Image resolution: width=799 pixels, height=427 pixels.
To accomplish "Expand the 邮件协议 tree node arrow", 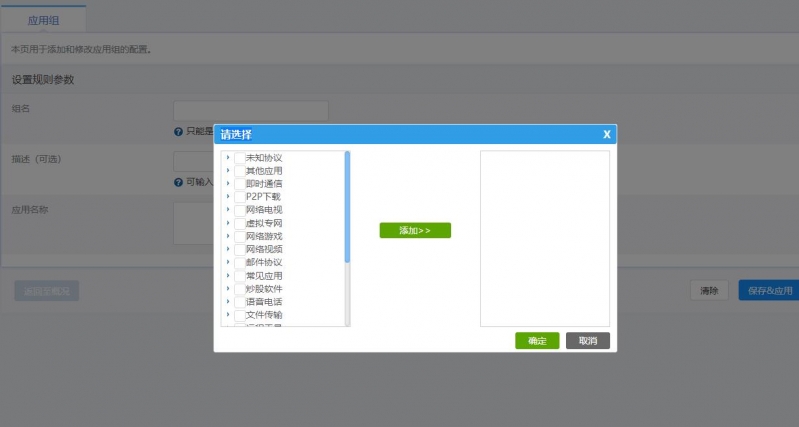I will coord(228,262).
